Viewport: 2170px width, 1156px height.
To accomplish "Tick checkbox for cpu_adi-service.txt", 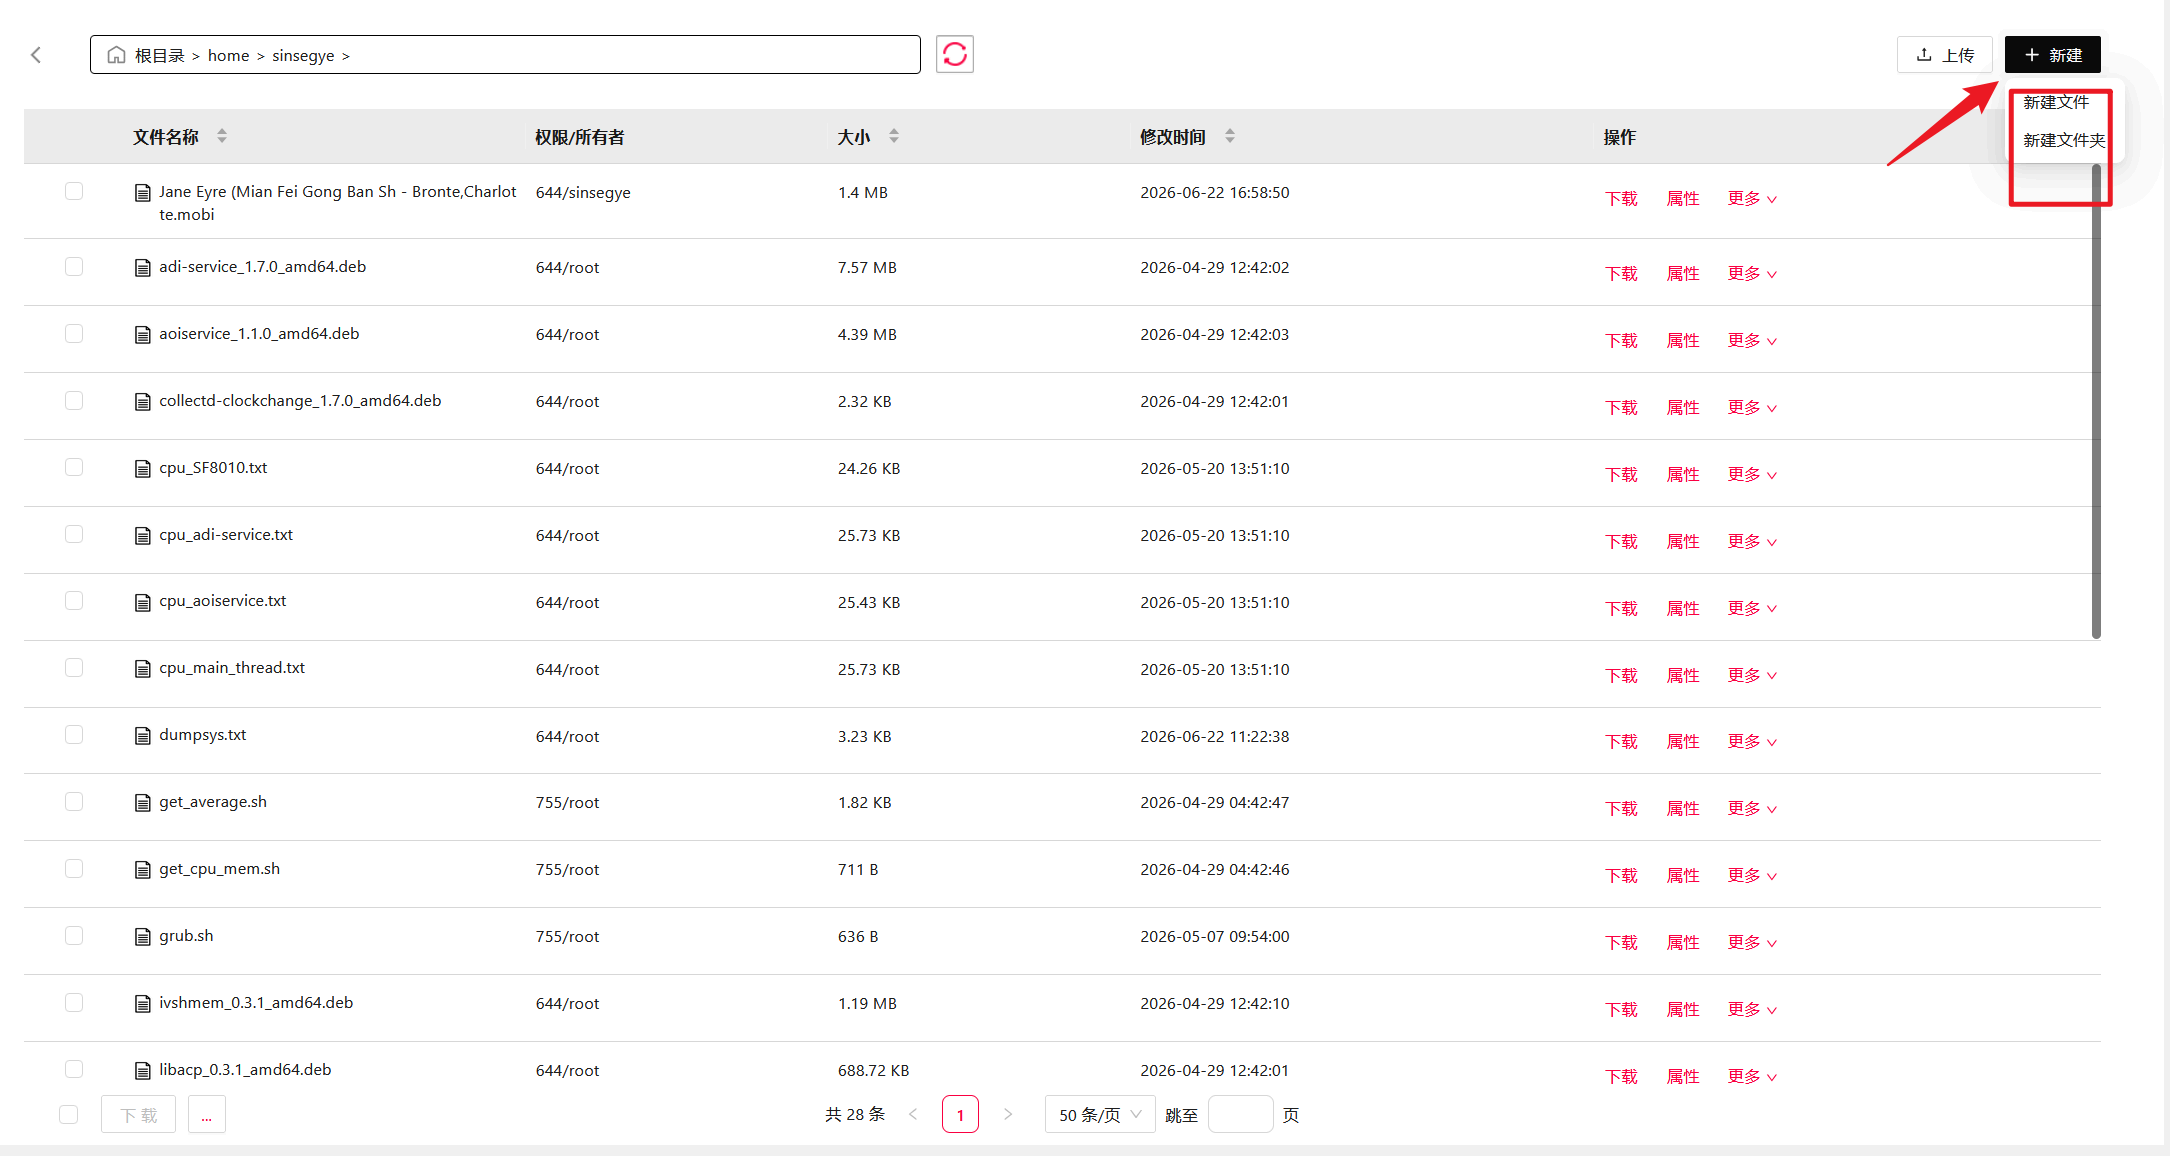I will [x=74, y=534].
